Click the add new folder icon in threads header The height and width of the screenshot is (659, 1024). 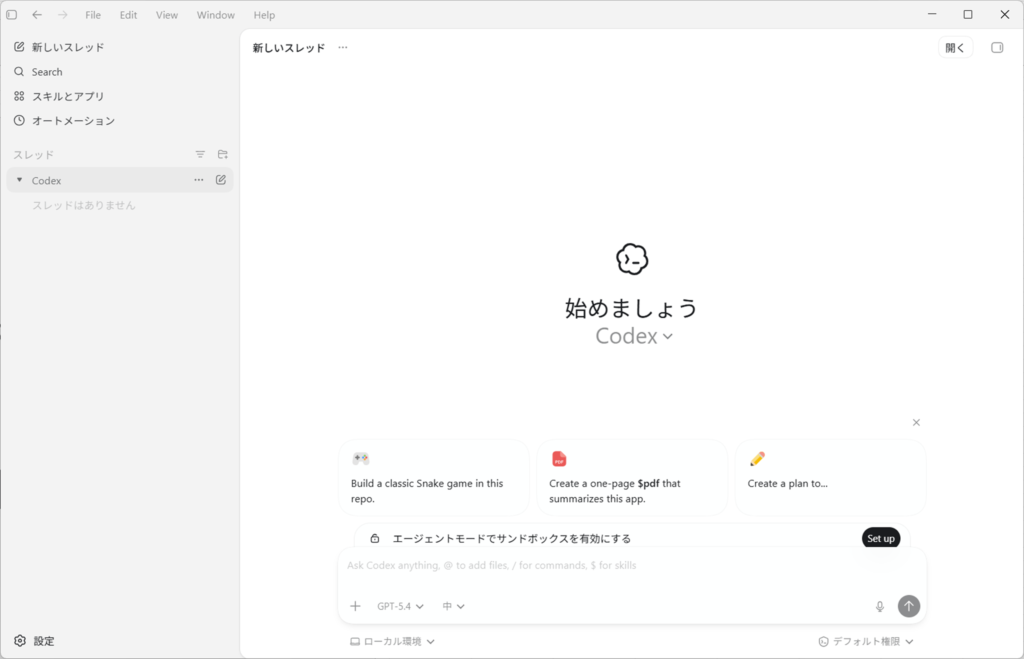click(223, 154)
